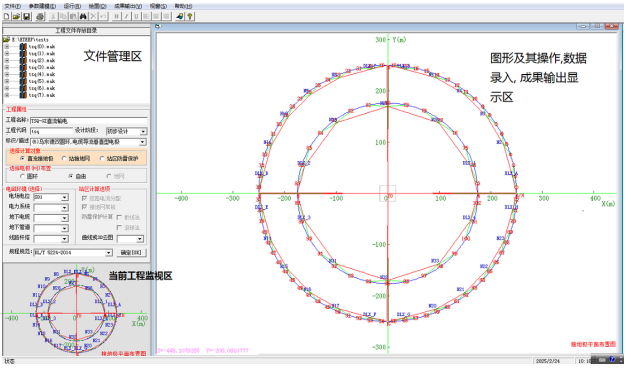Image resolution: width=631 pixels, height=371 pixels.
Task: Click the 确定[OK] button
Action: 131,253
